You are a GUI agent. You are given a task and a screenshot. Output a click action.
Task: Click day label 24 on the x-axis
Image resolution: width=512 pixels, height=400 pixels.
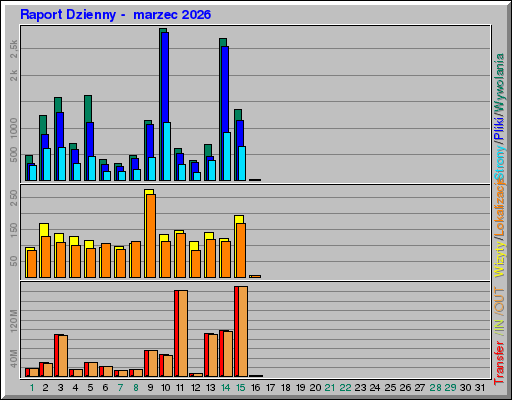coord(375,388)
